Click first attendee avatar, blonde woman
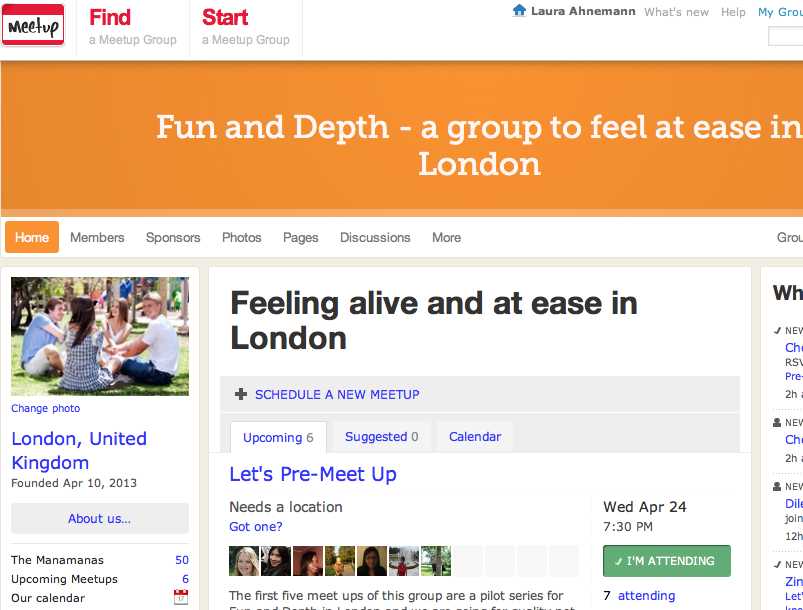The height and width of the screenshot is (610, 803). [244, 561]
